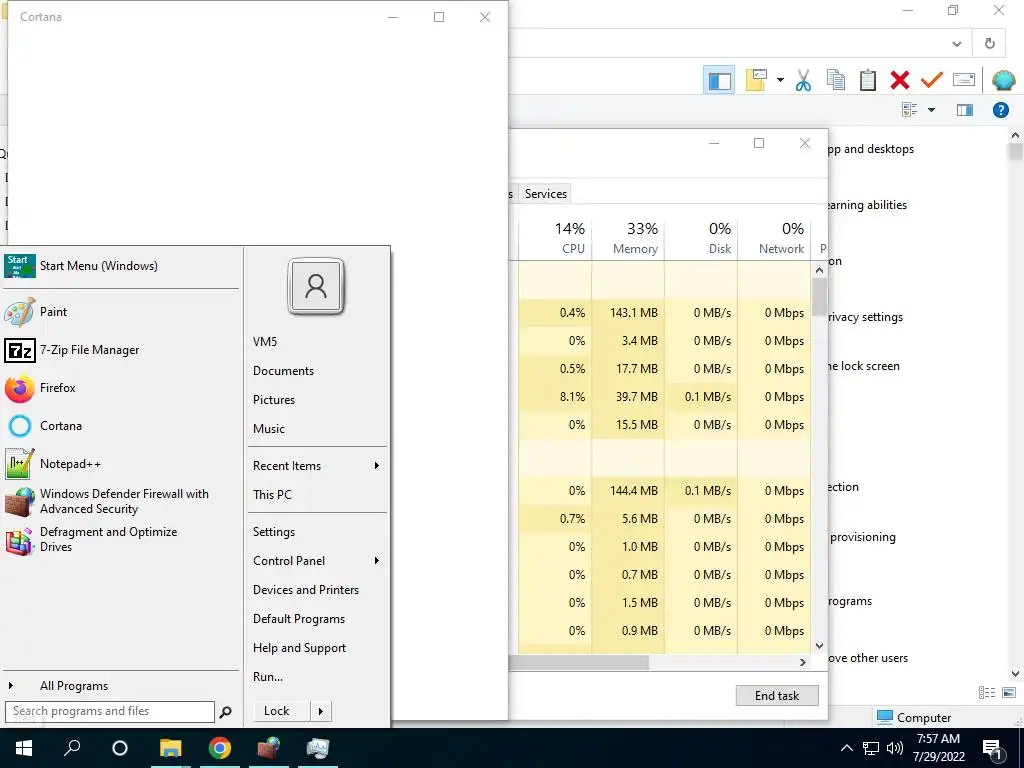The height and width of the screenshot is (768, 1024).
Task: Click the folder options toolbar icon
Action: pos(756,80)
